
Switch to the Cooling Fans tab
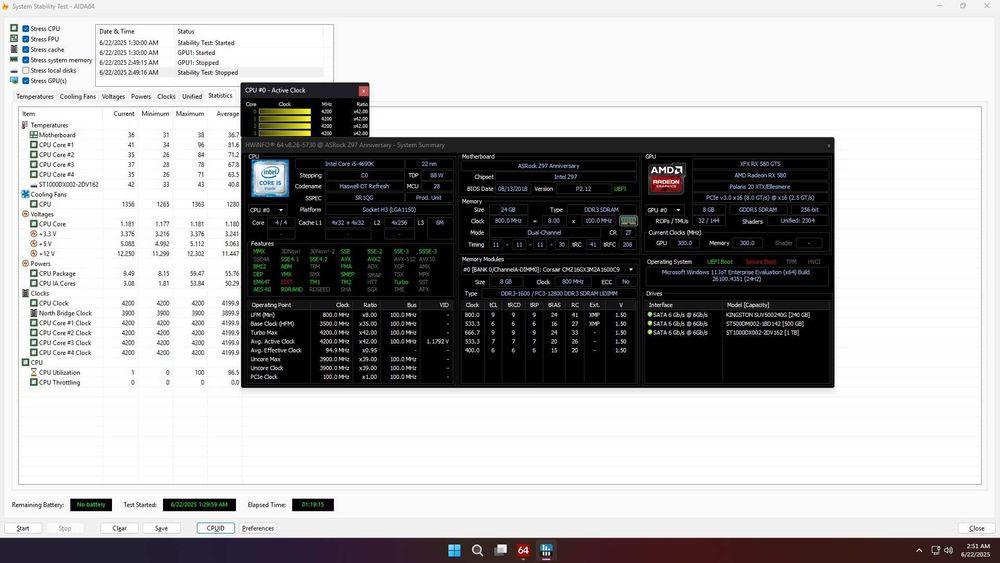(x=78, y=96)
